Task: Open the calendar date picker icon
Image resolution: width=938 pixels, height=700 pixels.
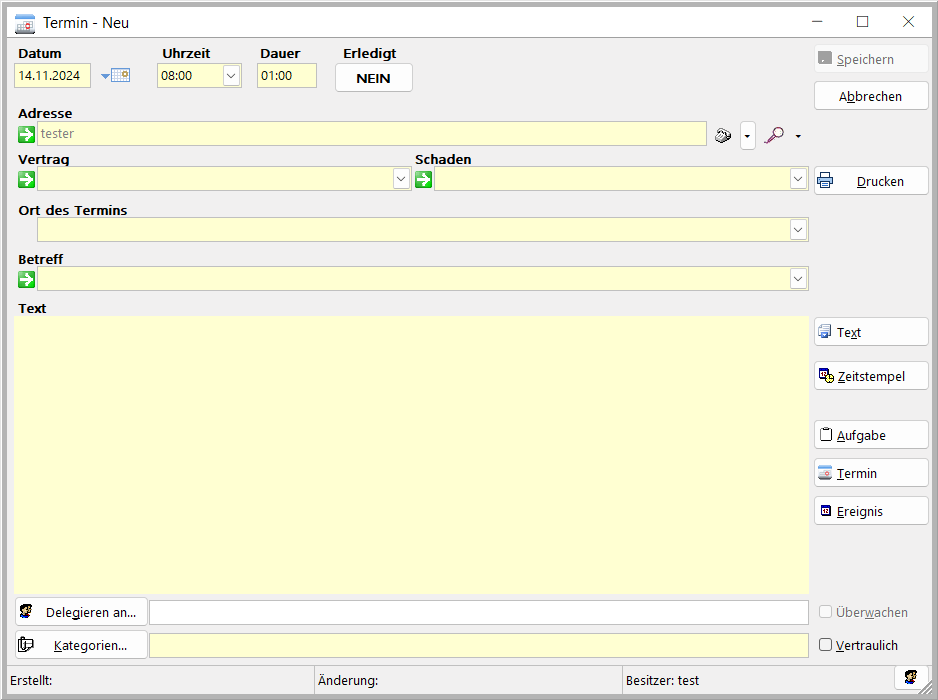Action: pyautogui.click(x=119, y=75)
